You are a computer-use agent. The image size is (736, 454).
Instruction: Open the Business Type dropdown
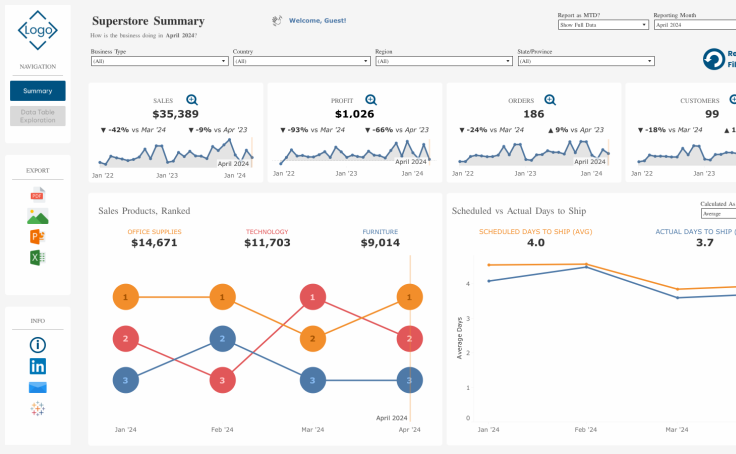pos(159,61)
